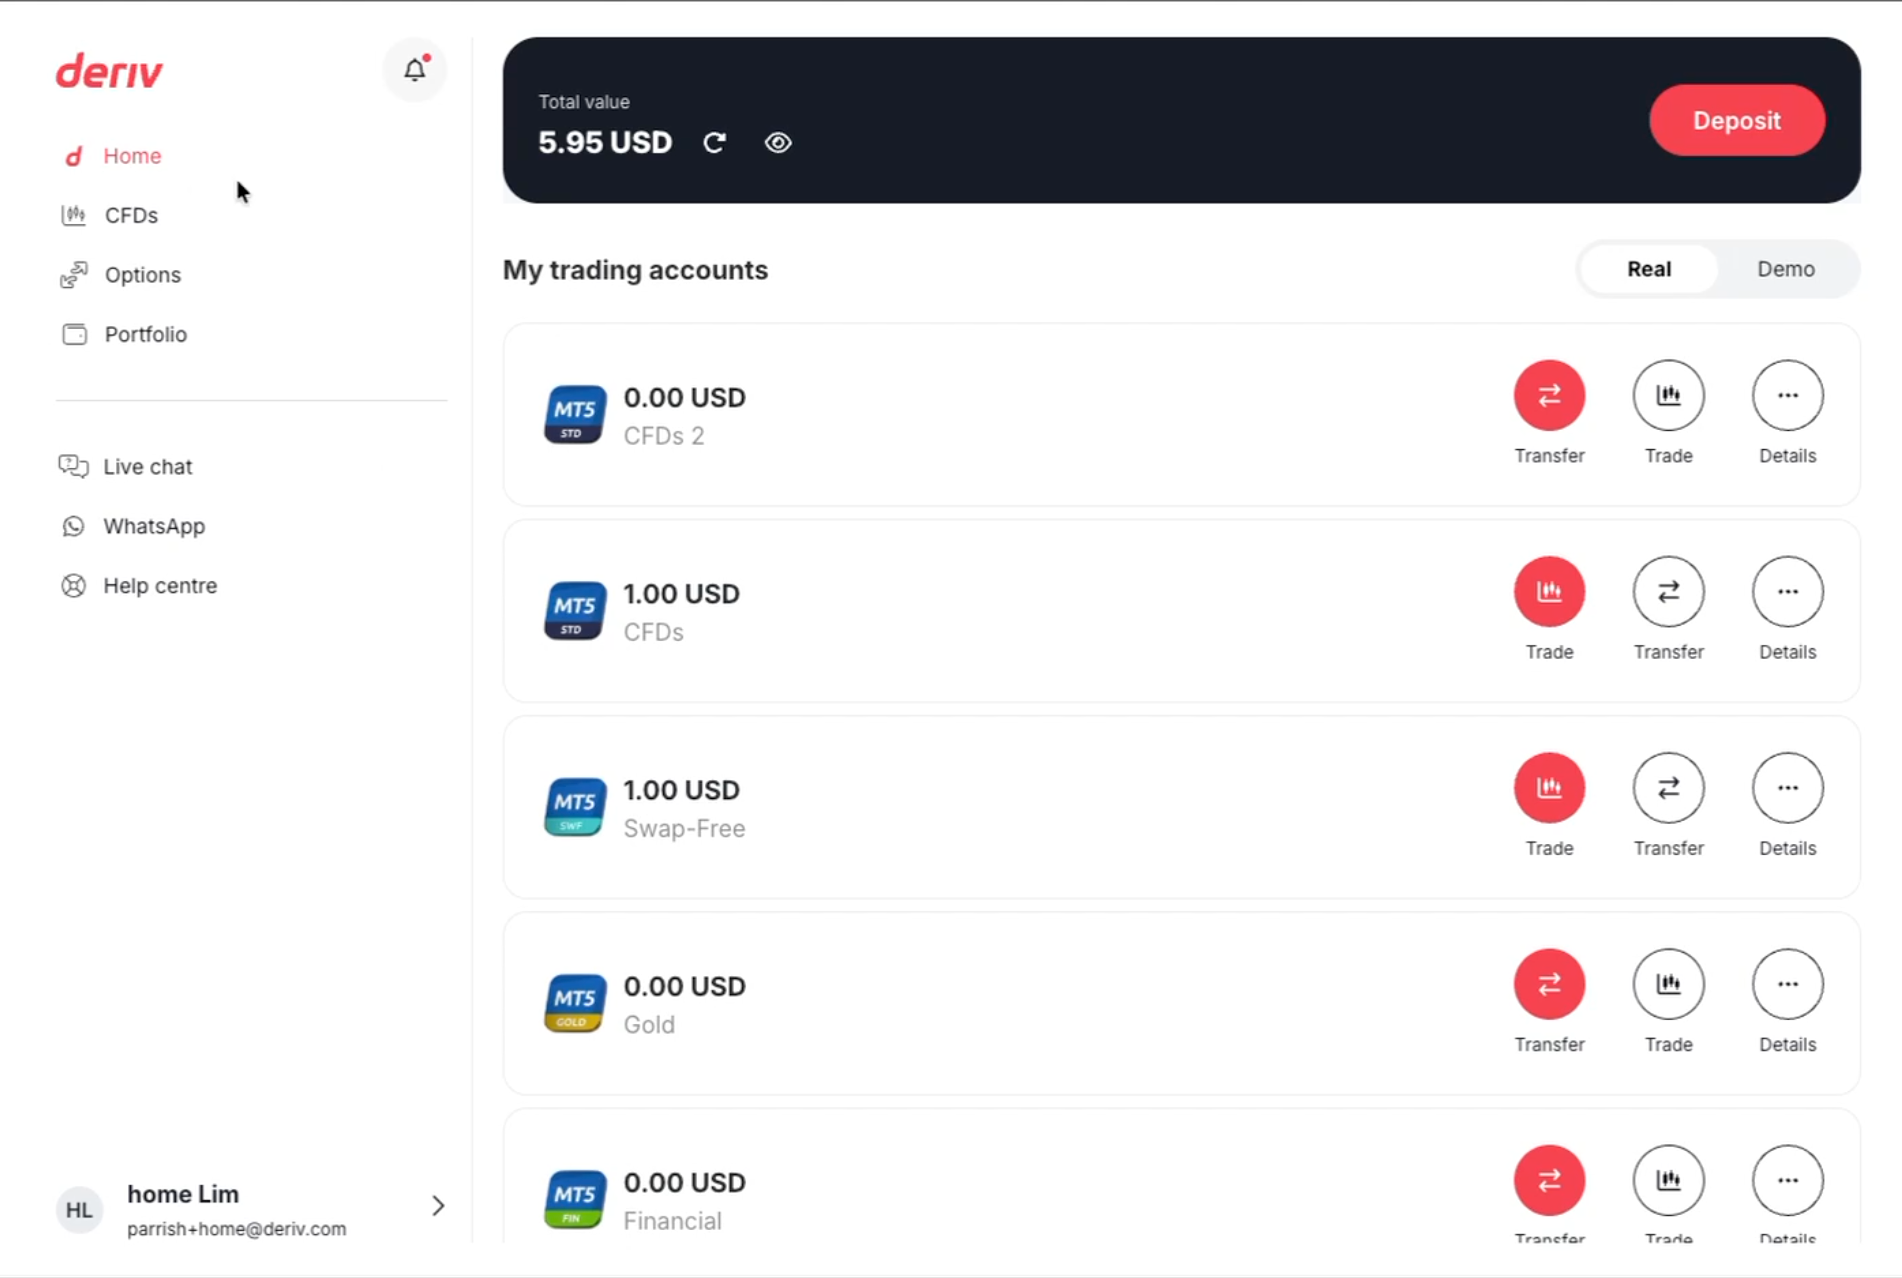Click the Financial account name
Screen dimensions: 1902x1278
pyautogui.click(x=672, y=1221)
